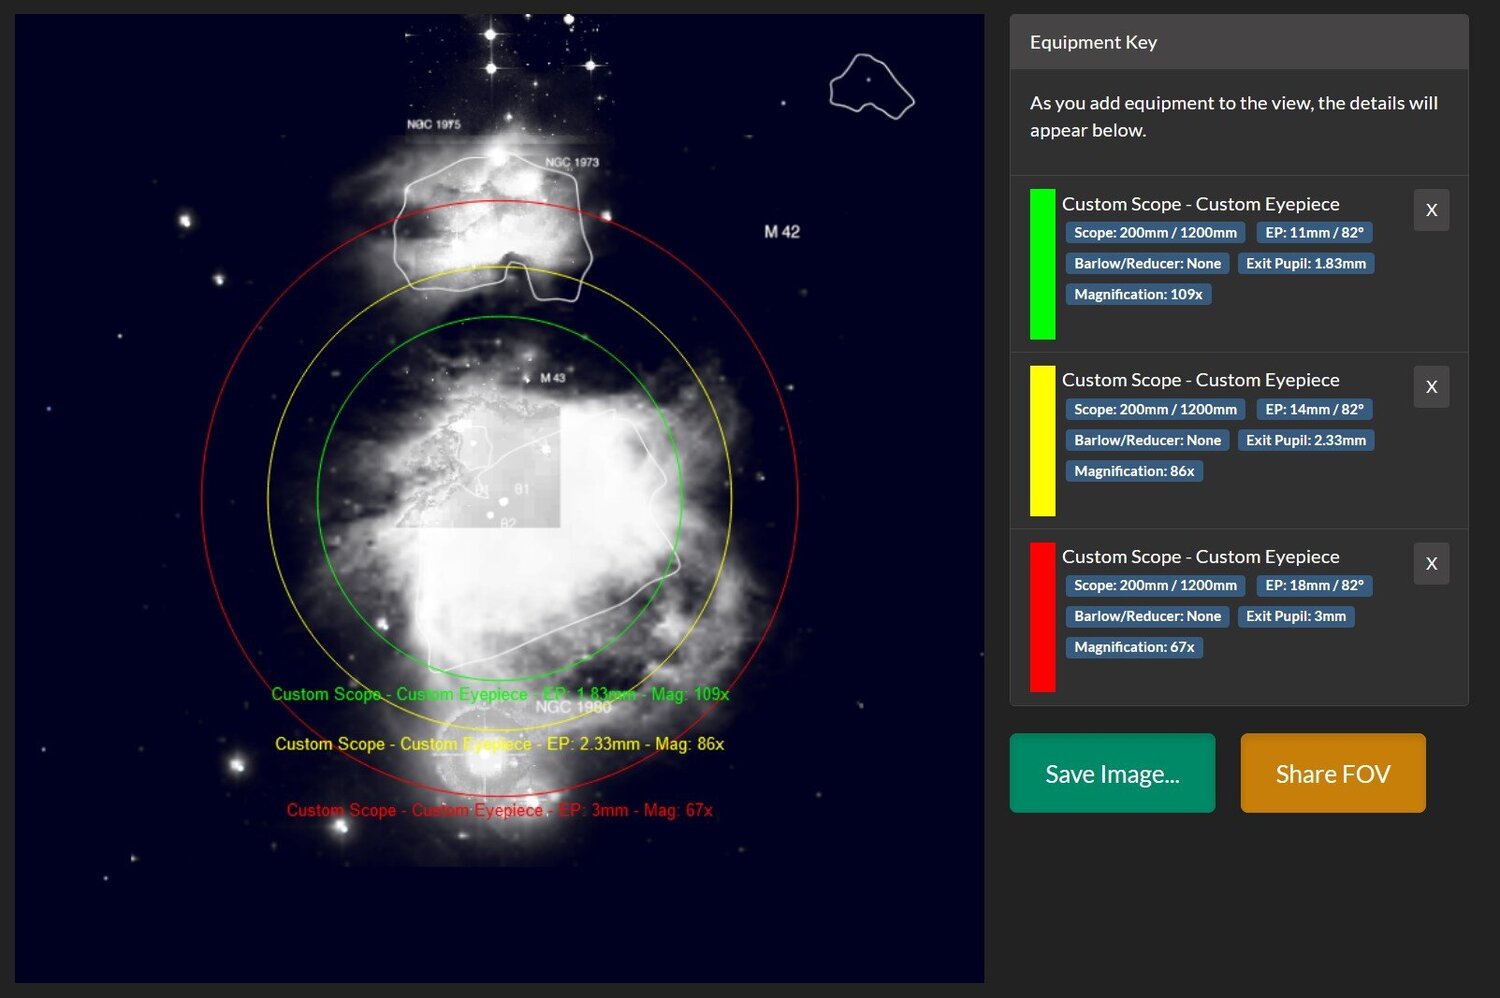Click Scope: 200mm / 1200mm in yellow entry
The width and height of the screenshot is (1500, 998).
click(1155, 409)
